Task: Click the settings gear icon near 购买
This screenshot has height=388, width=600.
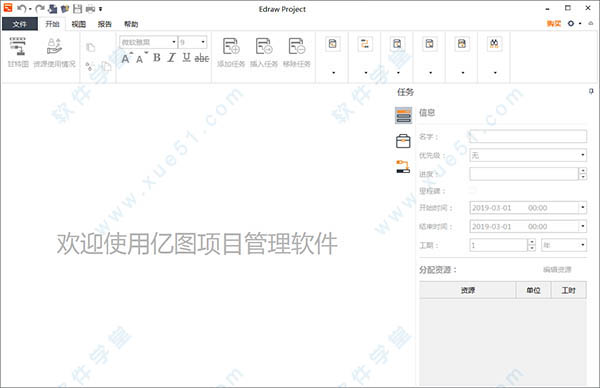Action: point(571,23)
